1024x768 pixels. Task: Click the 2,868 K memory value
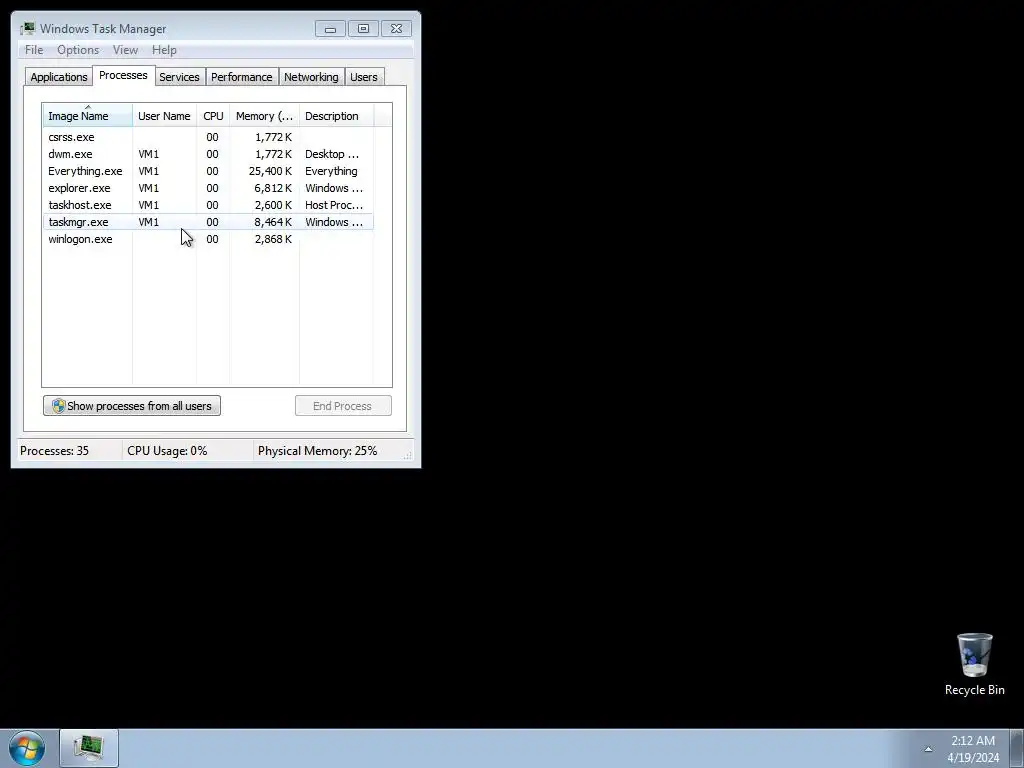pyautogui.click(x=273, y=239)
